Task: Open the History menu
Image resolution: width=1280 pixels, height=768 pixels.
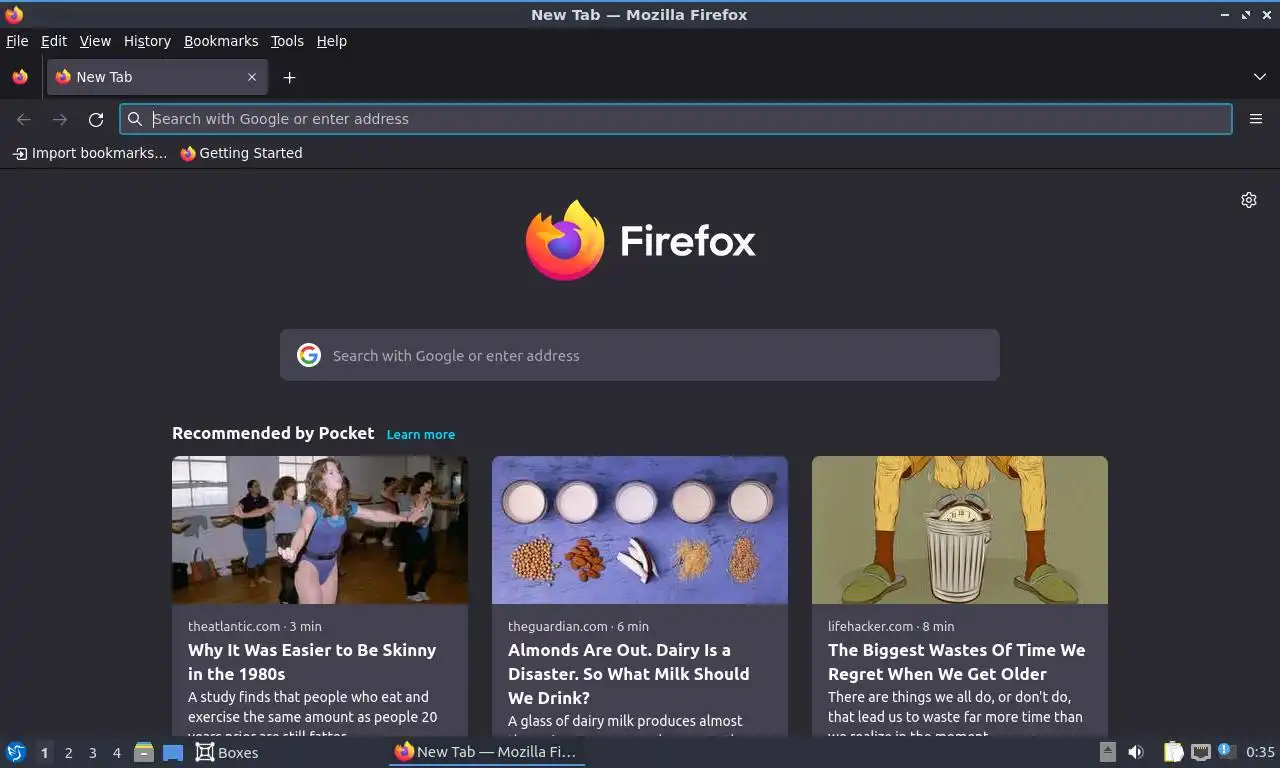Action: pos(147,41)
